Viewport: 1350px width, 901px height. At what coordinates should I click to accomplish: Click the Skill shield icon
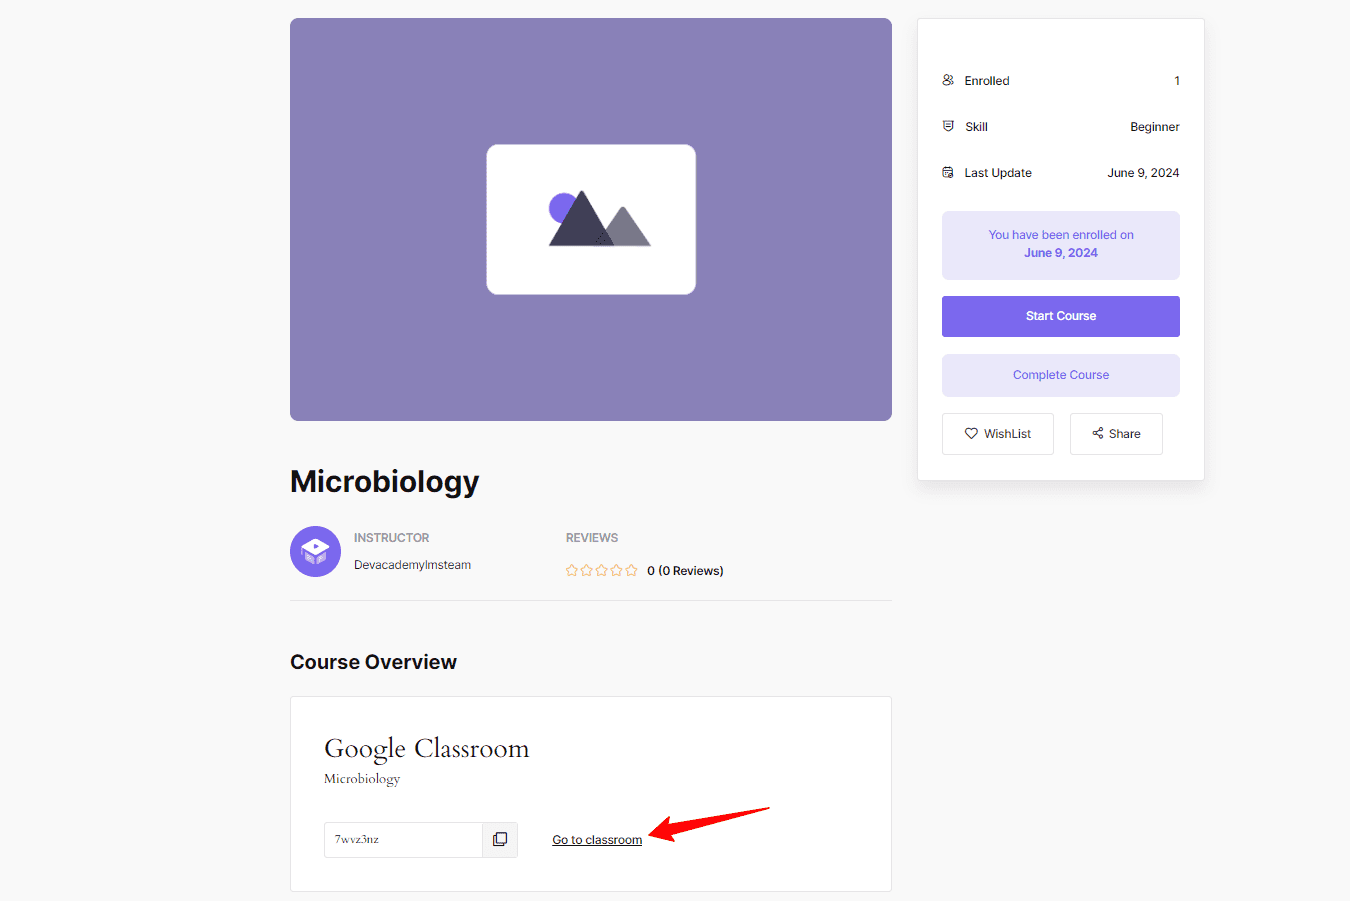(947, 126)
